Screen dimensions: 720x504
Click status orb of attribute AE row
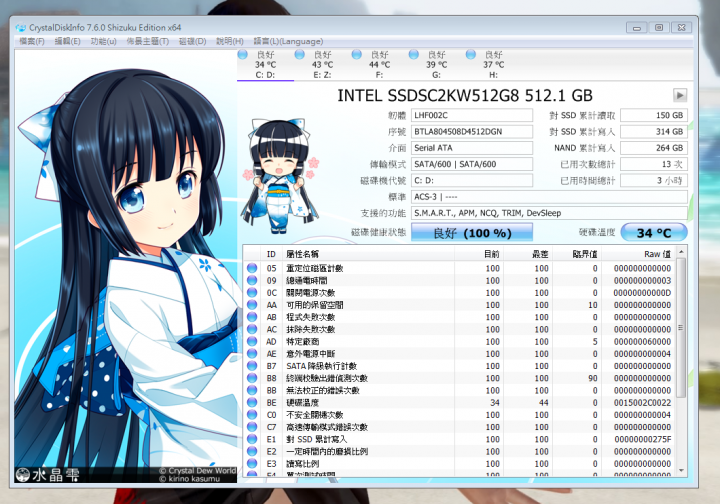pyautogui.click(x=252, y=354)
